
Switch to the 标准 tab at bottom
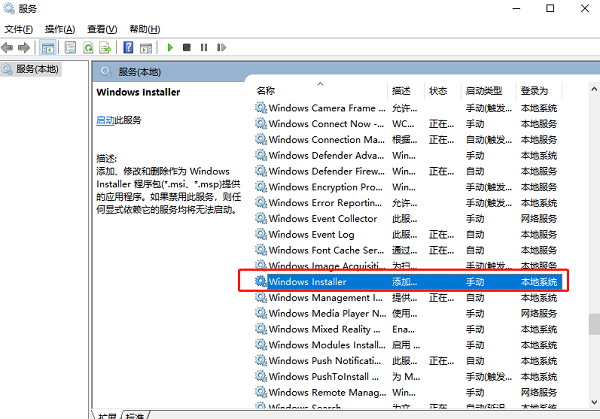(x=134, y=416)
